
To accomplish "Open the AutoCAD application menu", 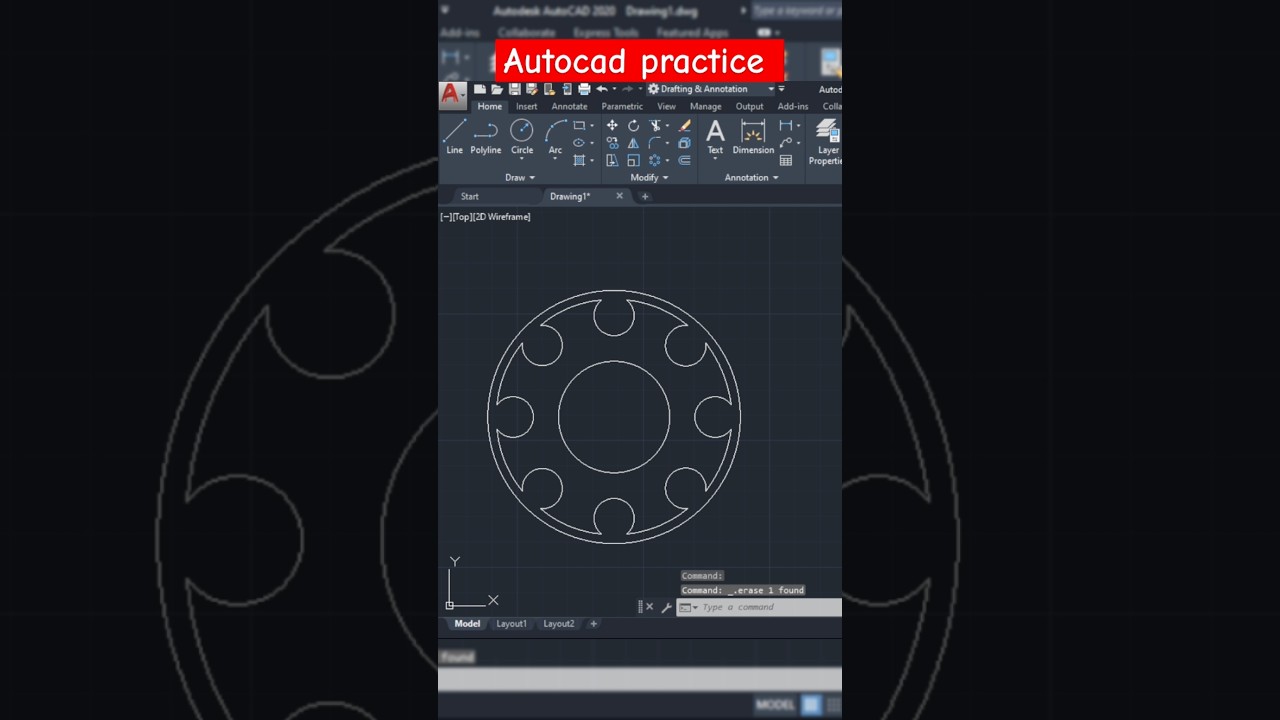I will [451, 94].
